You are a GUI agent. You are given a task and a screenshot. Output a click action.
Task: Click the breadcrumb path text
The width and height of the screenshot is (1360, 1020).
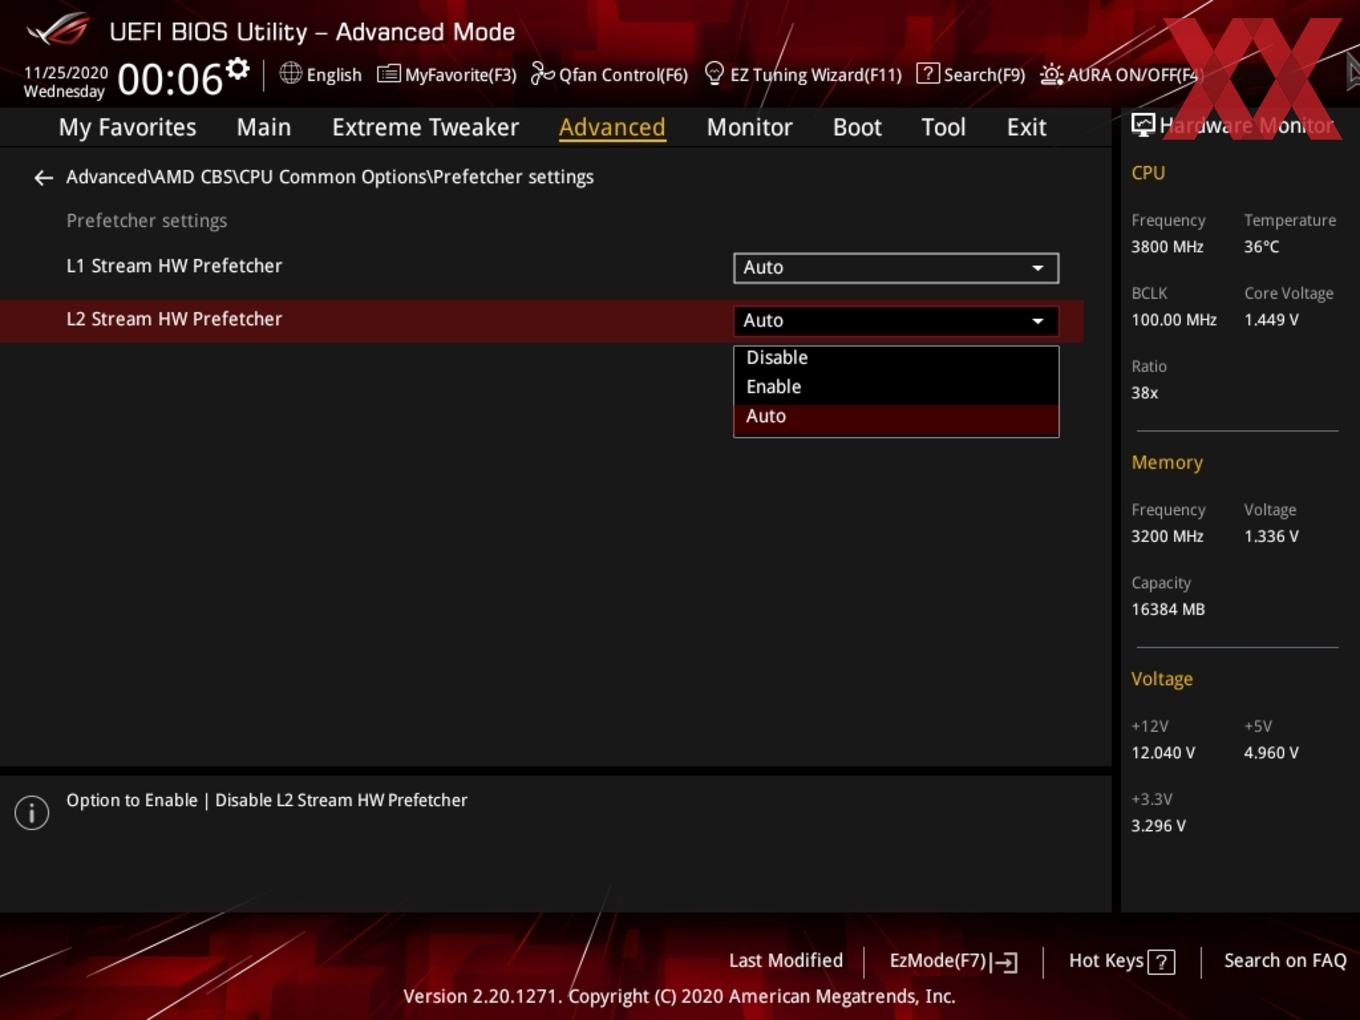click(330, 177)
